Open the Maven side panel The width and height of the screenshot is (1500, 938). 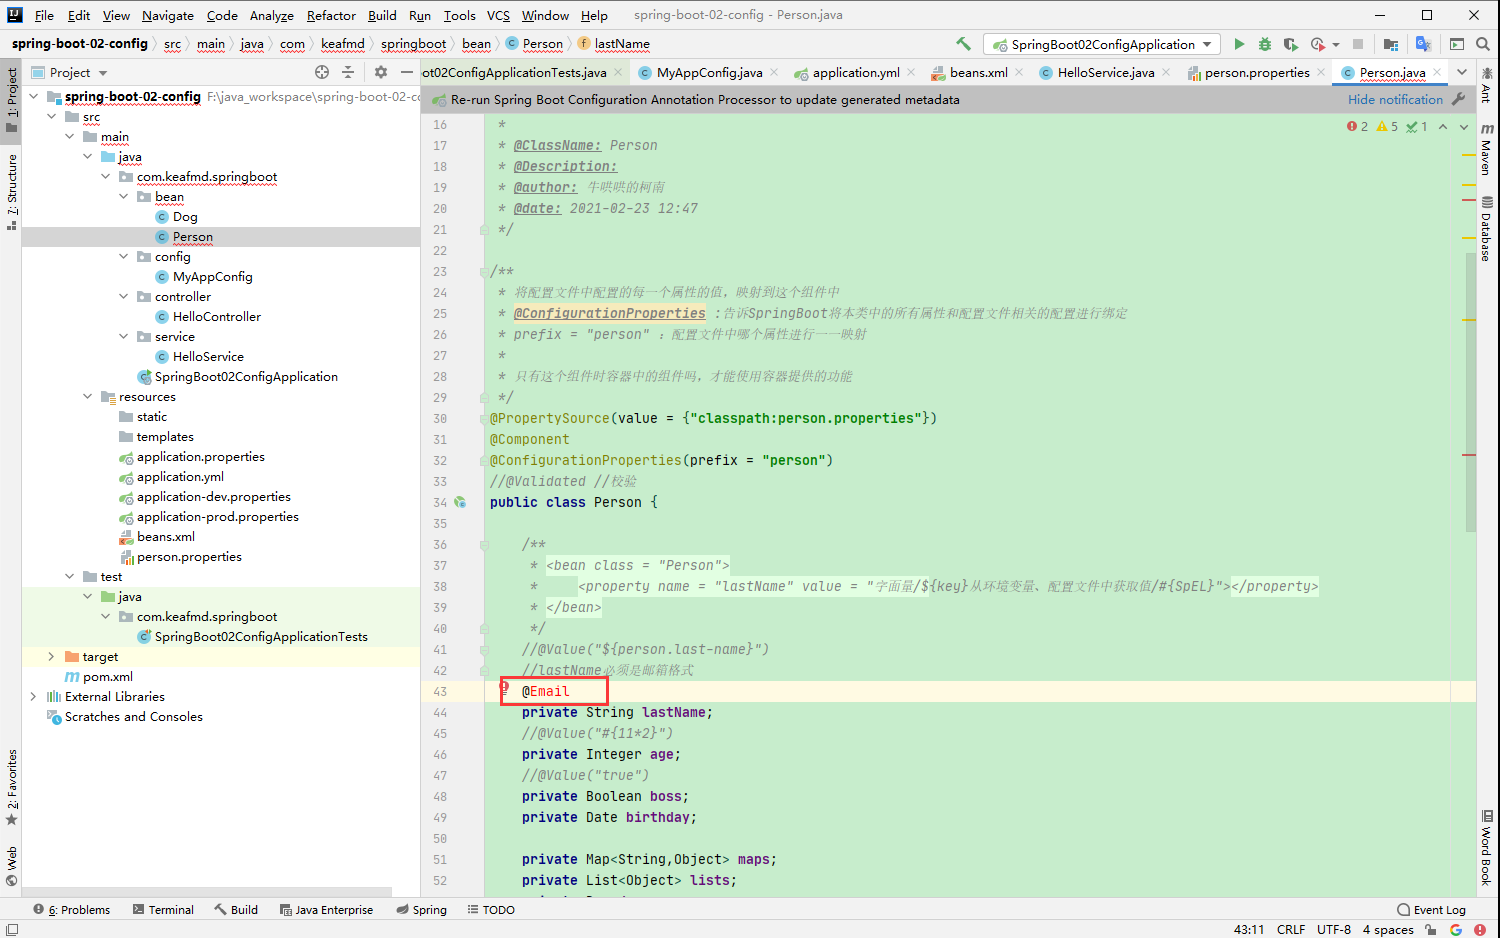click(x=1487, y=149)
